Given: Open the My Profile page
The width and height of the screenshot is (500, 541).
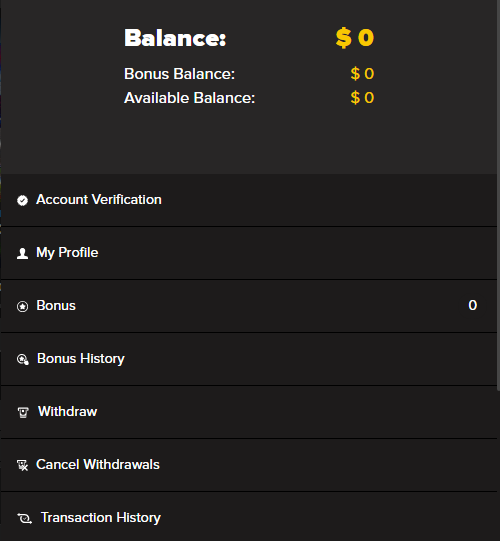Looking at the screenshot, I should pos(249,253).
